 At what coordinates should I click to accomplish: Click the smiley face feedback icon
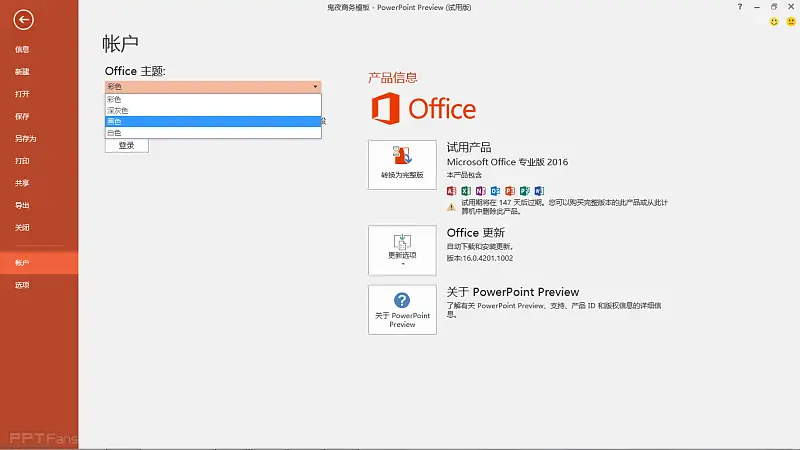774,20
